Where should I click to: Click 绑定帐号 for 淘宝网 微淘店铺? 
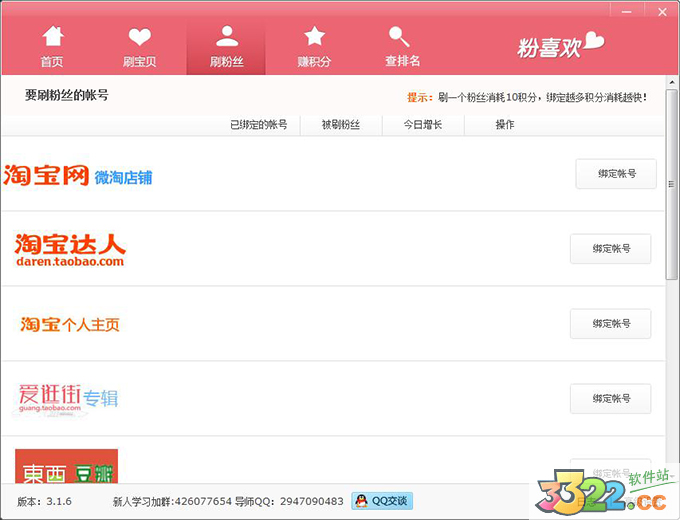616,173
